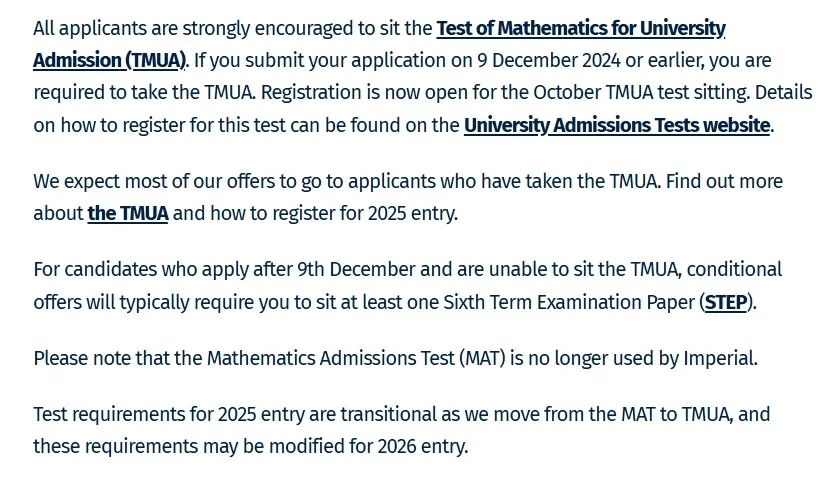Click the '2026 entry' text at bottom

point(421,446)
